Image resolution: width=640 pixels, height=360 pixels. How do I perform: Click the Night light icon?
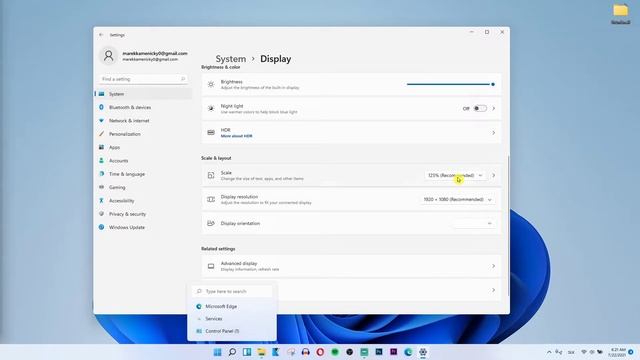[211, 109]
